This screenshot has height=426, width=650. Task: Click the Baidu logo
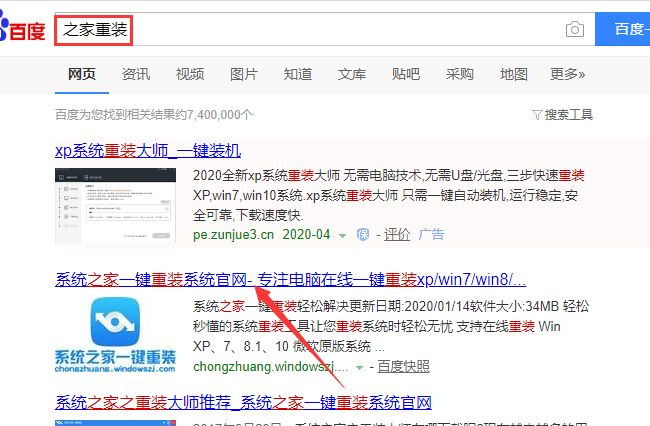pyautogui.click(x=23, y=28)
